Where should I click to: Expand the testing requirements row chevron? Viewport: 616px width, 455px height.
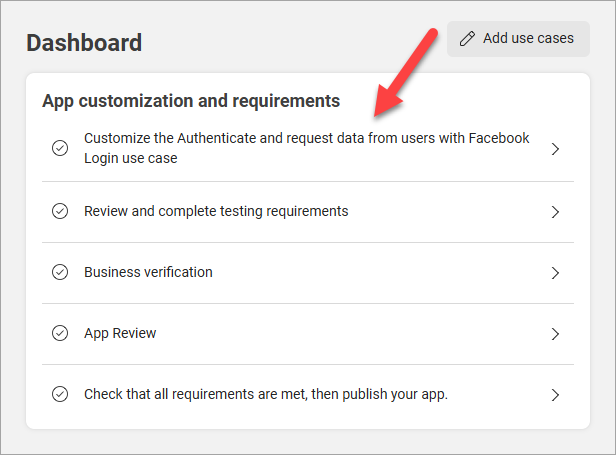(555, 212)
